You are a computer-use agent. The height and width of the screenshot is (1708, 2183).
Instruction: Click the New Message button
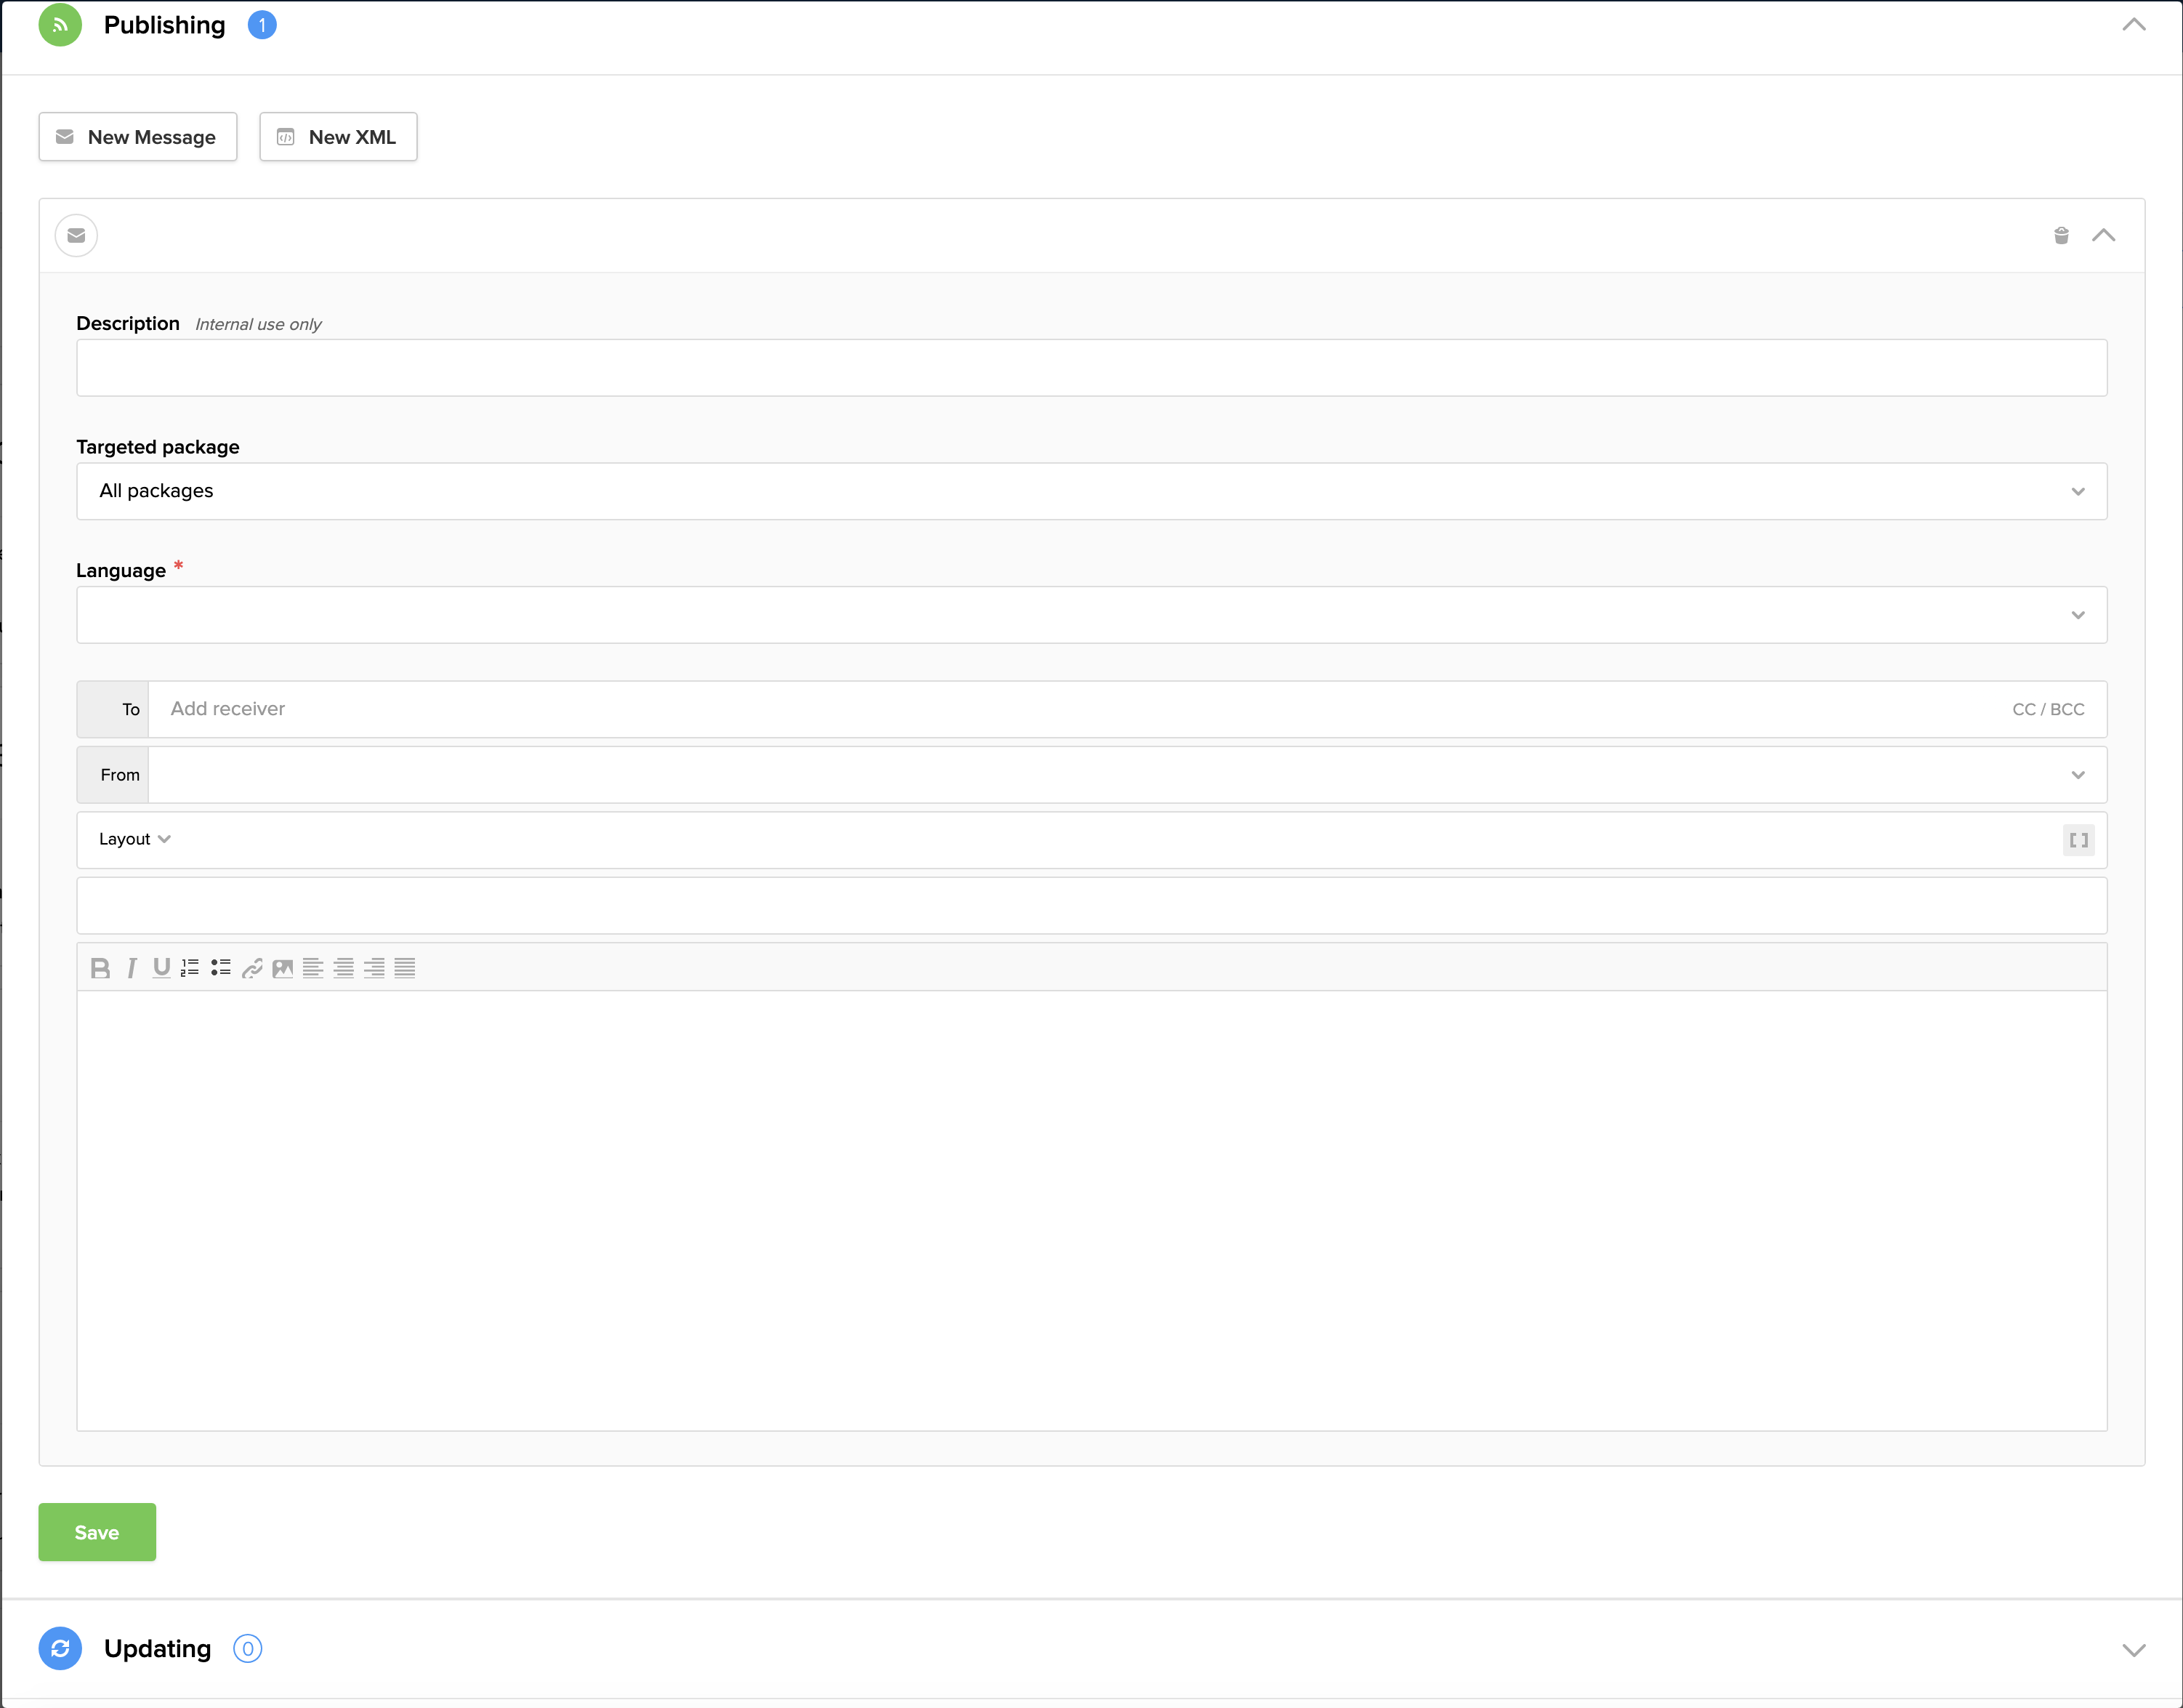tap(138, 137)
